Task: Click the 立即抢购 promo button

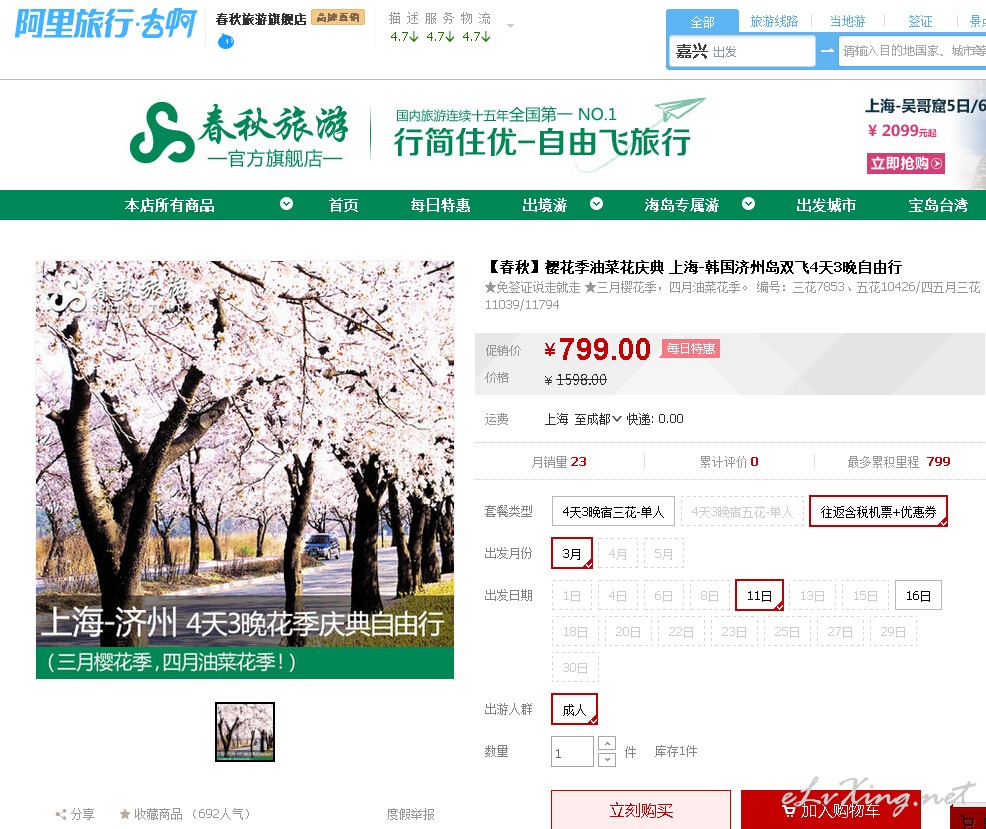Action: coord(906,164)
